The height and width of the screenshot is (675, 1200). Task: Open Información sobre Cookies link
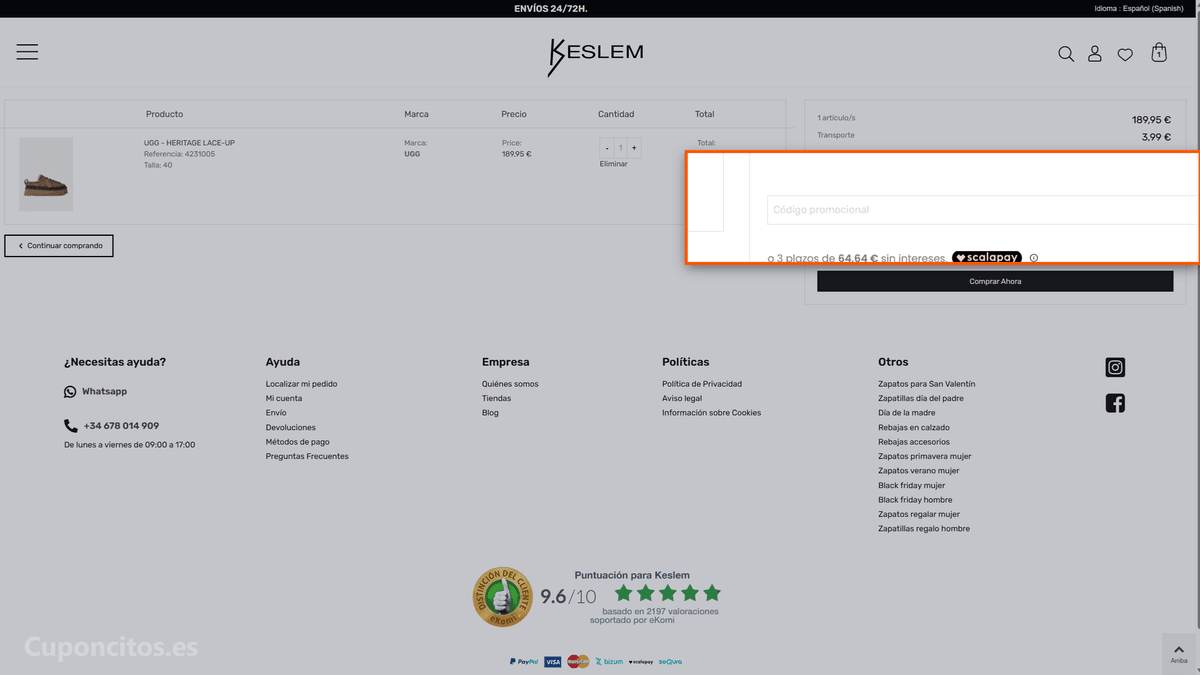point(711,413)
